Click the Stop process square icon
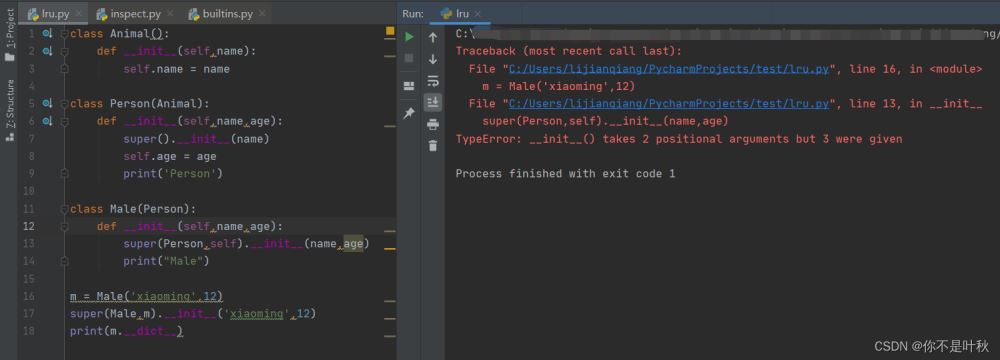Viewport: 1000px width, 360px height. click(409, 58)
